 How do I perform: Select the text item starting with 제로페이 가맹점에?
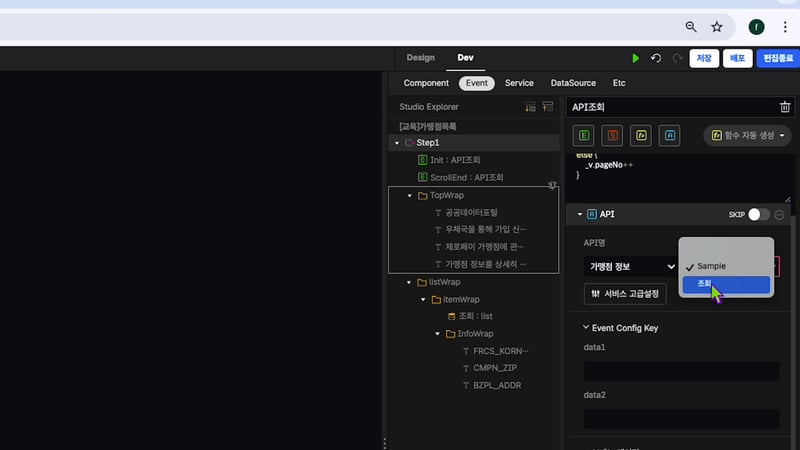coord(479,247)
